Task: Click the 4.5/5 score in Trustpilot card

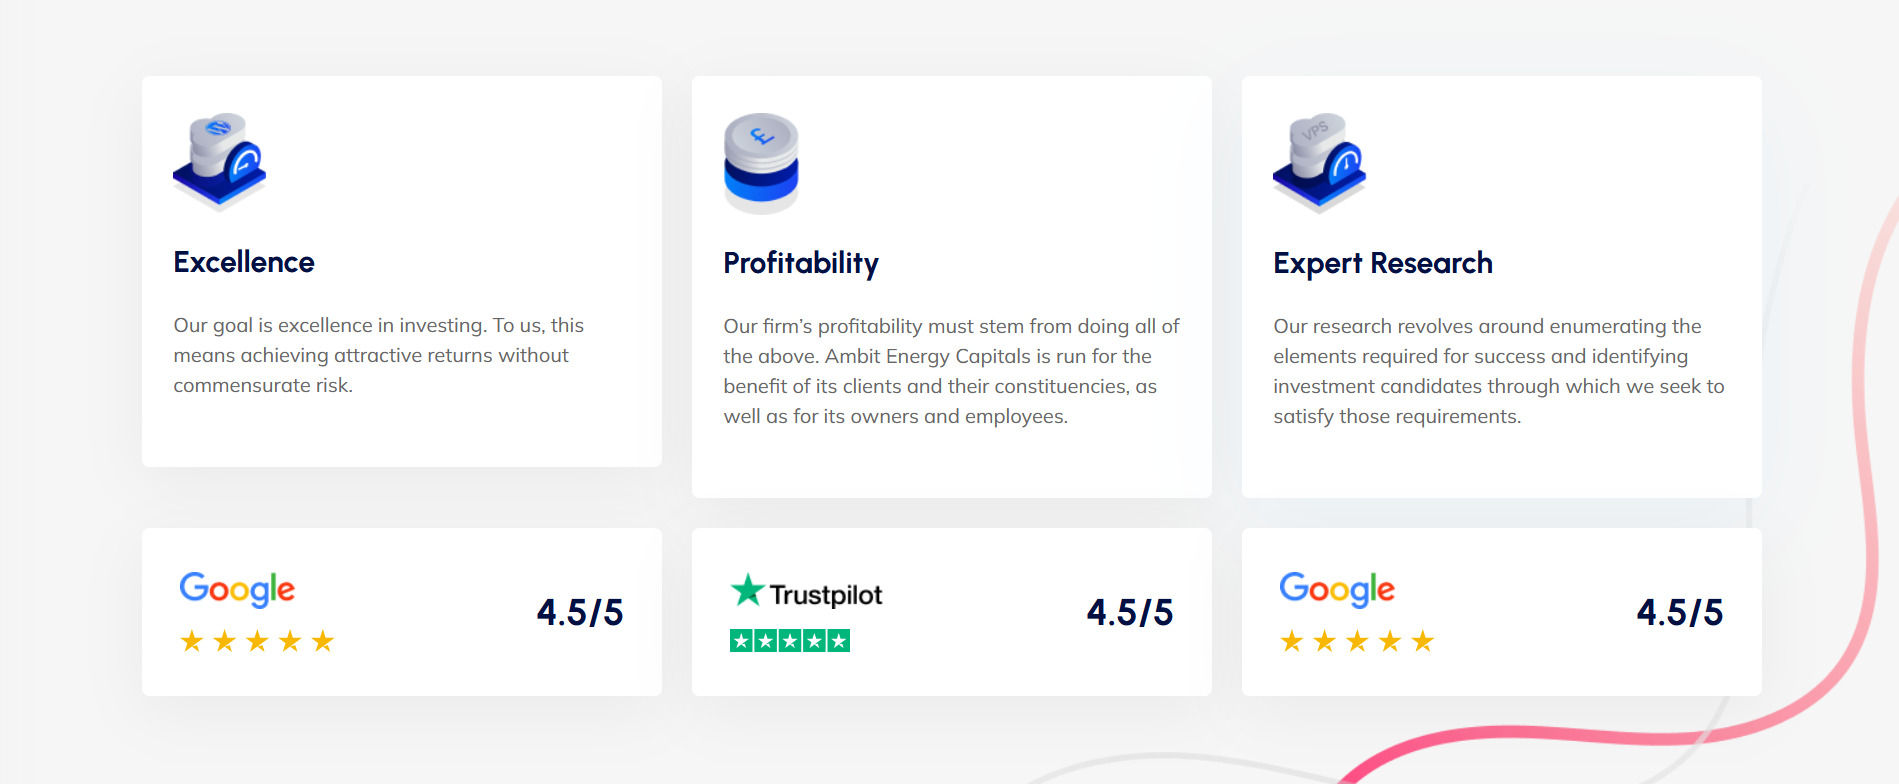Action: (1130, 612)
